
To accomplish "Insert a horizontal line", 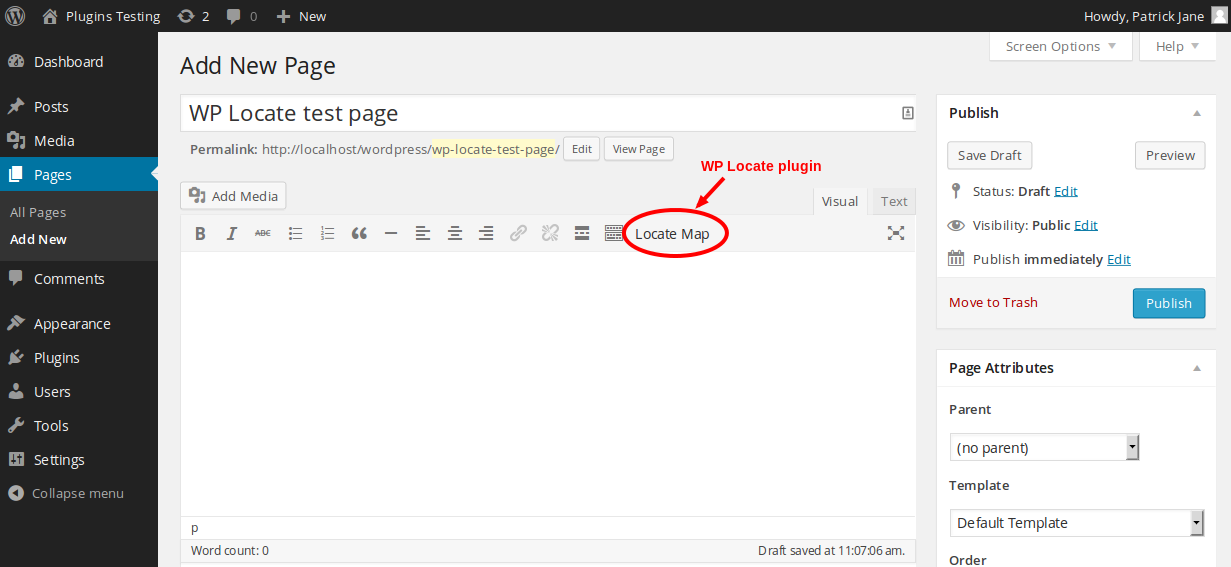I will pos(391,234).
